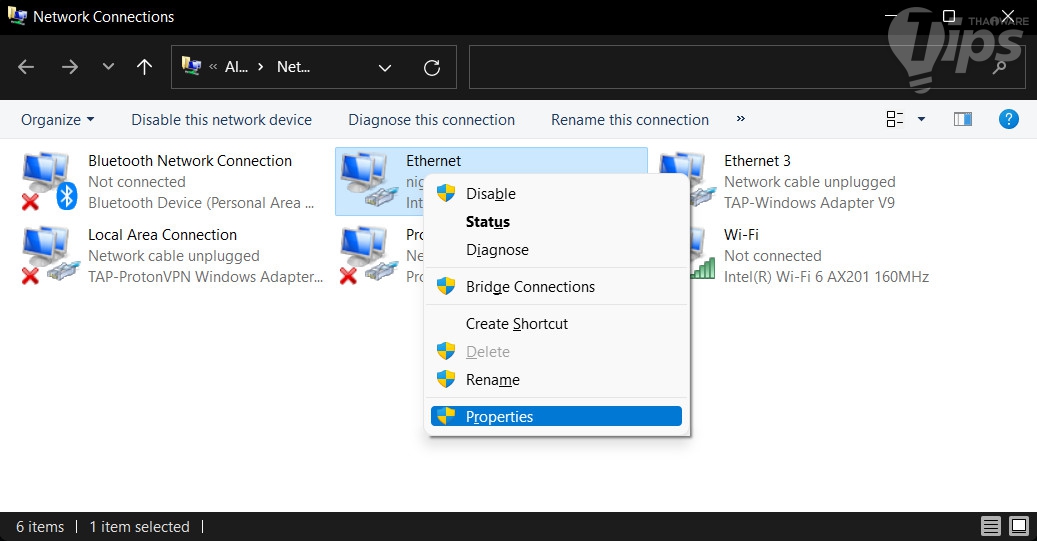Select the Wi-Fi adapter icon

[x=692, y=254]
